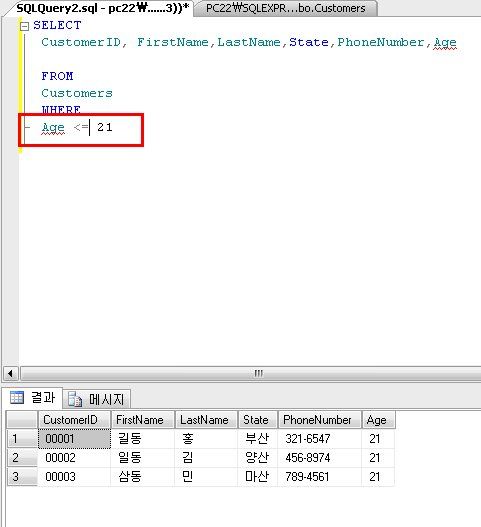Click Age cell in row 00003

coord(378,477)
